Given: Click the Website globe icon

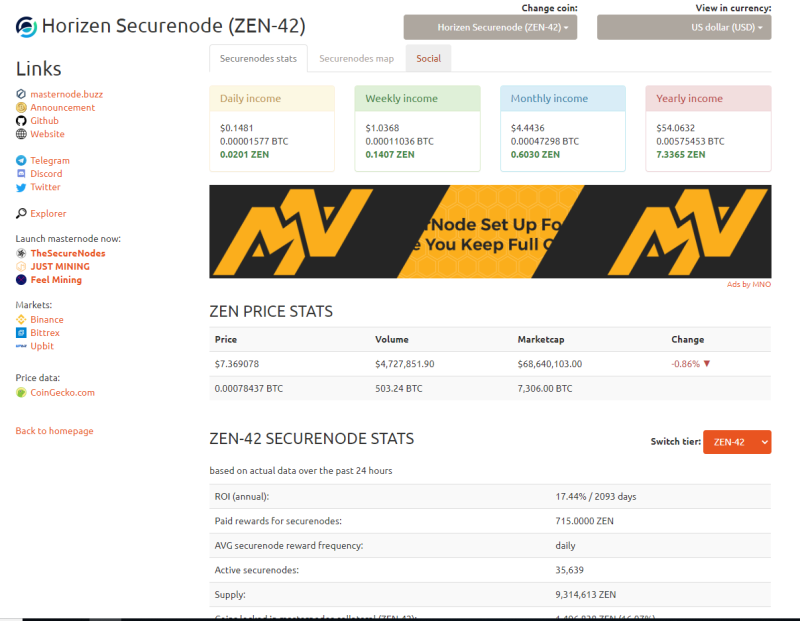Looking at the screenshot, I should click(x=21, y=134).
